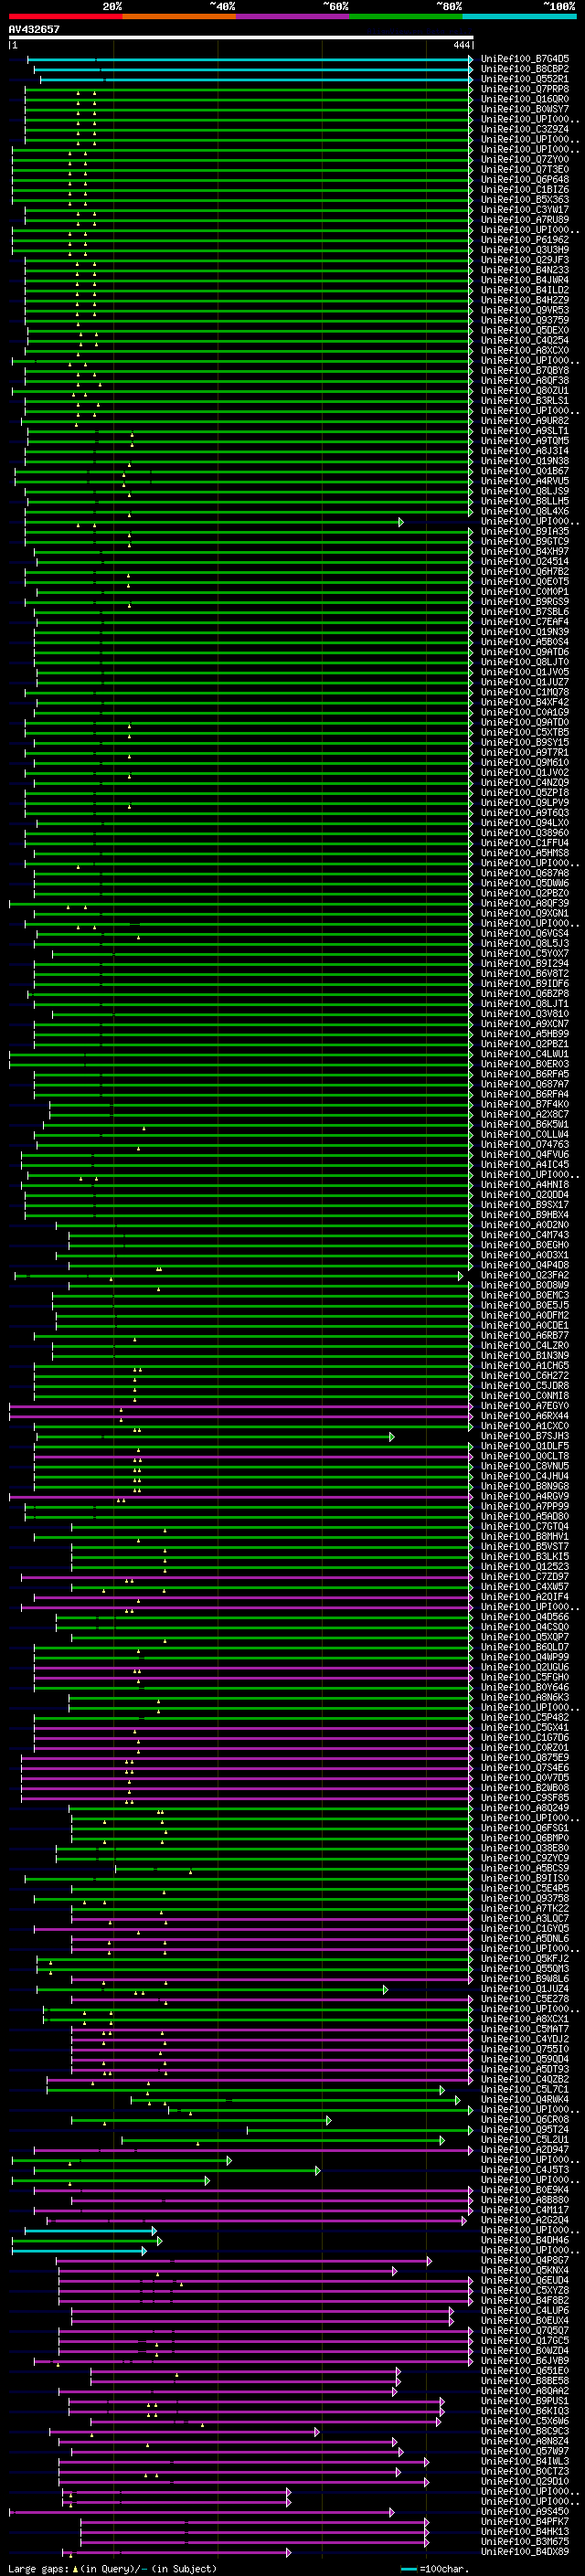Select hit label UniRef100_C4J5T3
Screen dimensions: 585x2576
tap(525, 2169)
